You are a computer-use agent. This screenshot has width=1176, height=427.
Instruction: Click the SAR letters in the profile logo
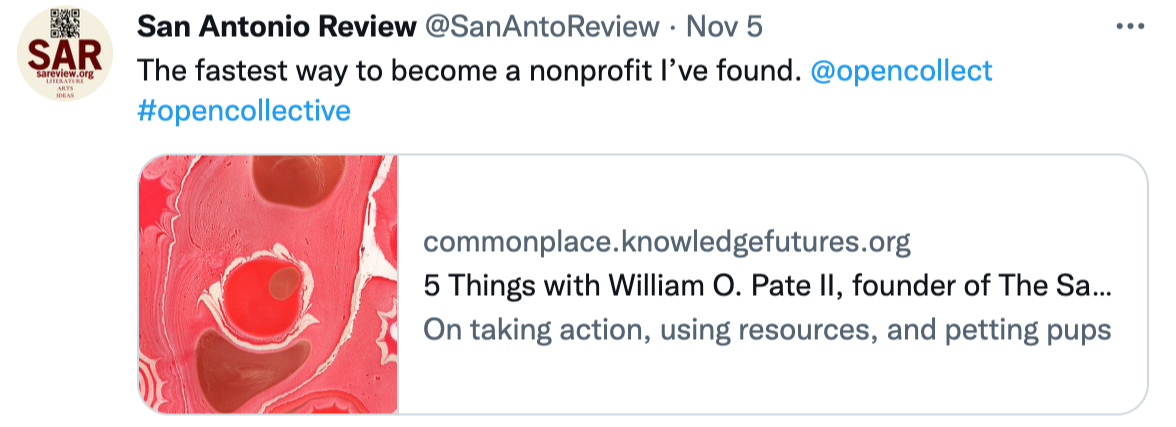click(65, 54)
